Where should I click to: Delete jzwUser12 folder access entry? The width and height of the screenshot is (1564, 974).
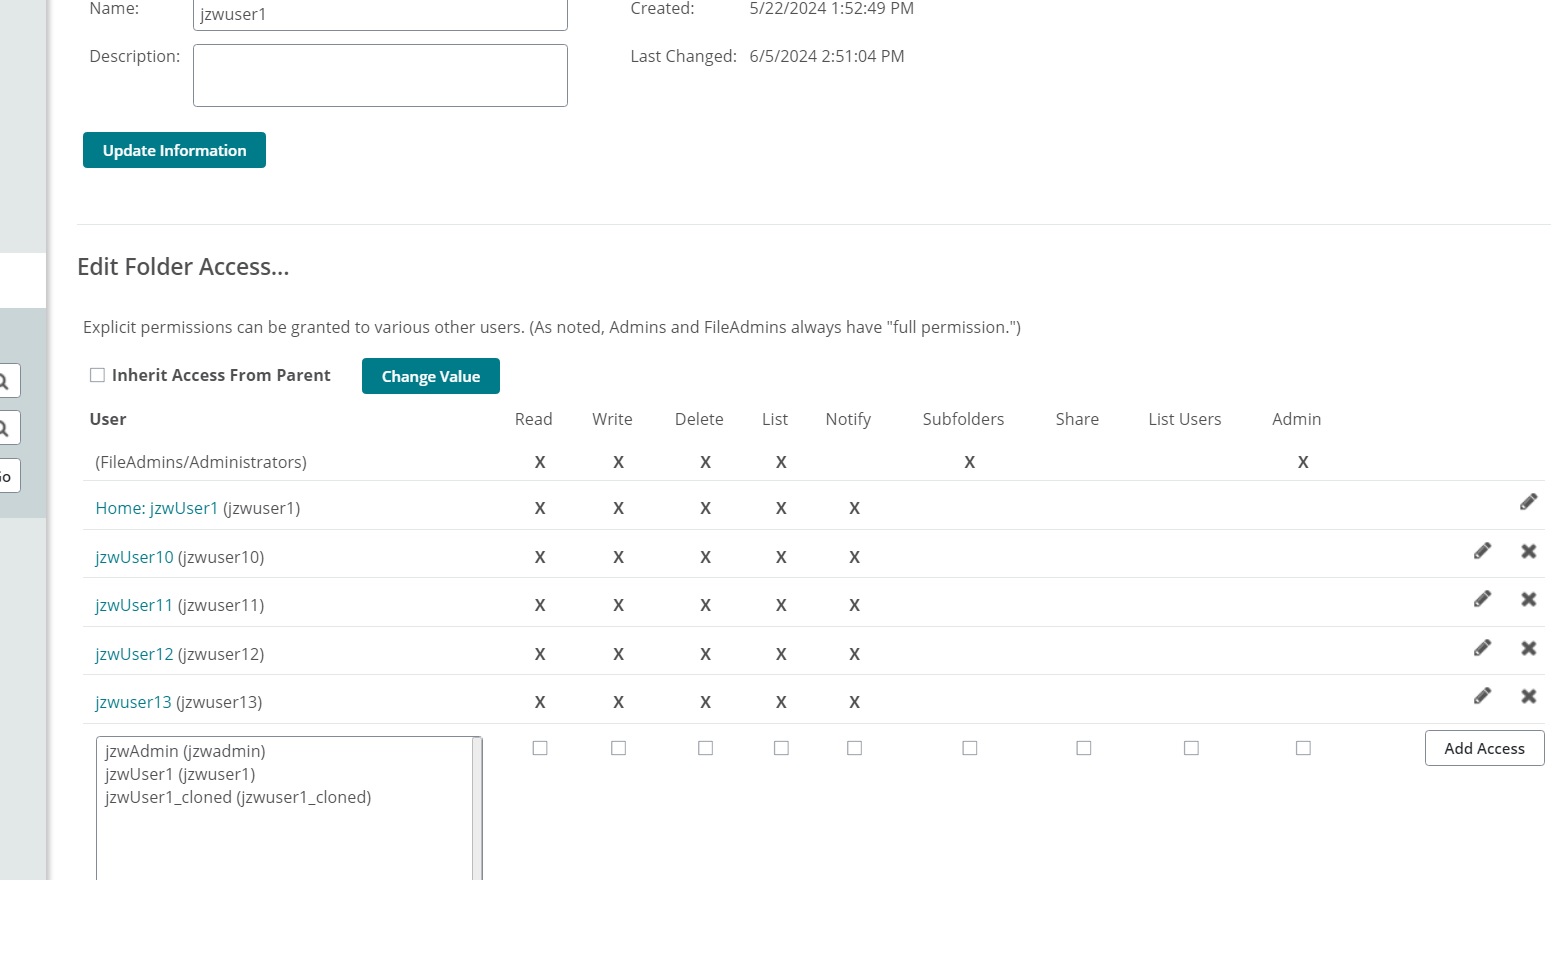(x=1528, y=648)
